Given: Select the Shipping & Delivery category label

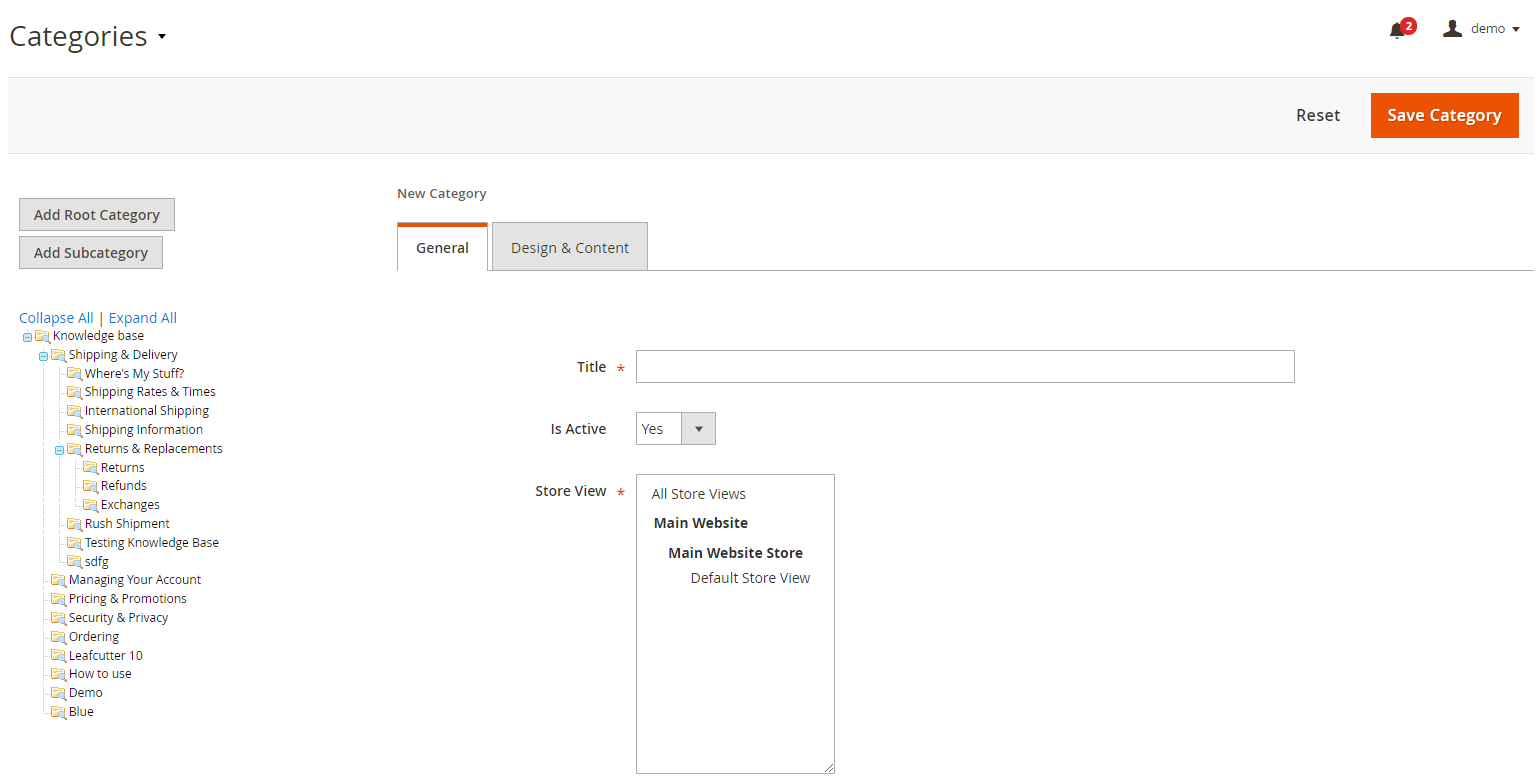Looking at the screenshot, I should 123,355.
